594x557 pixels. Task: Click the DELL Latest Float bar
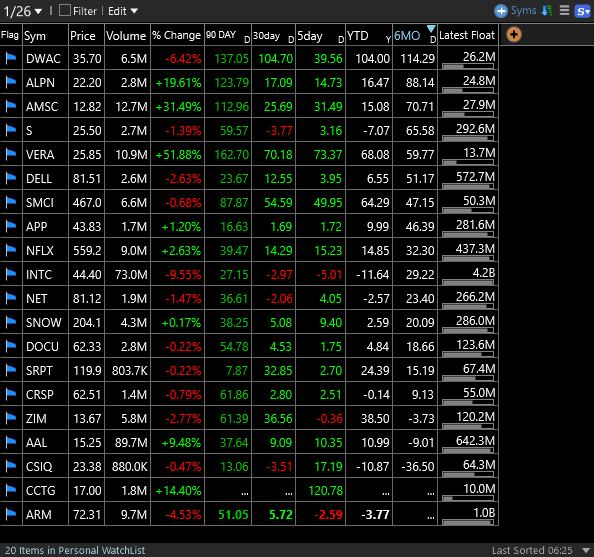coord(468,186)
